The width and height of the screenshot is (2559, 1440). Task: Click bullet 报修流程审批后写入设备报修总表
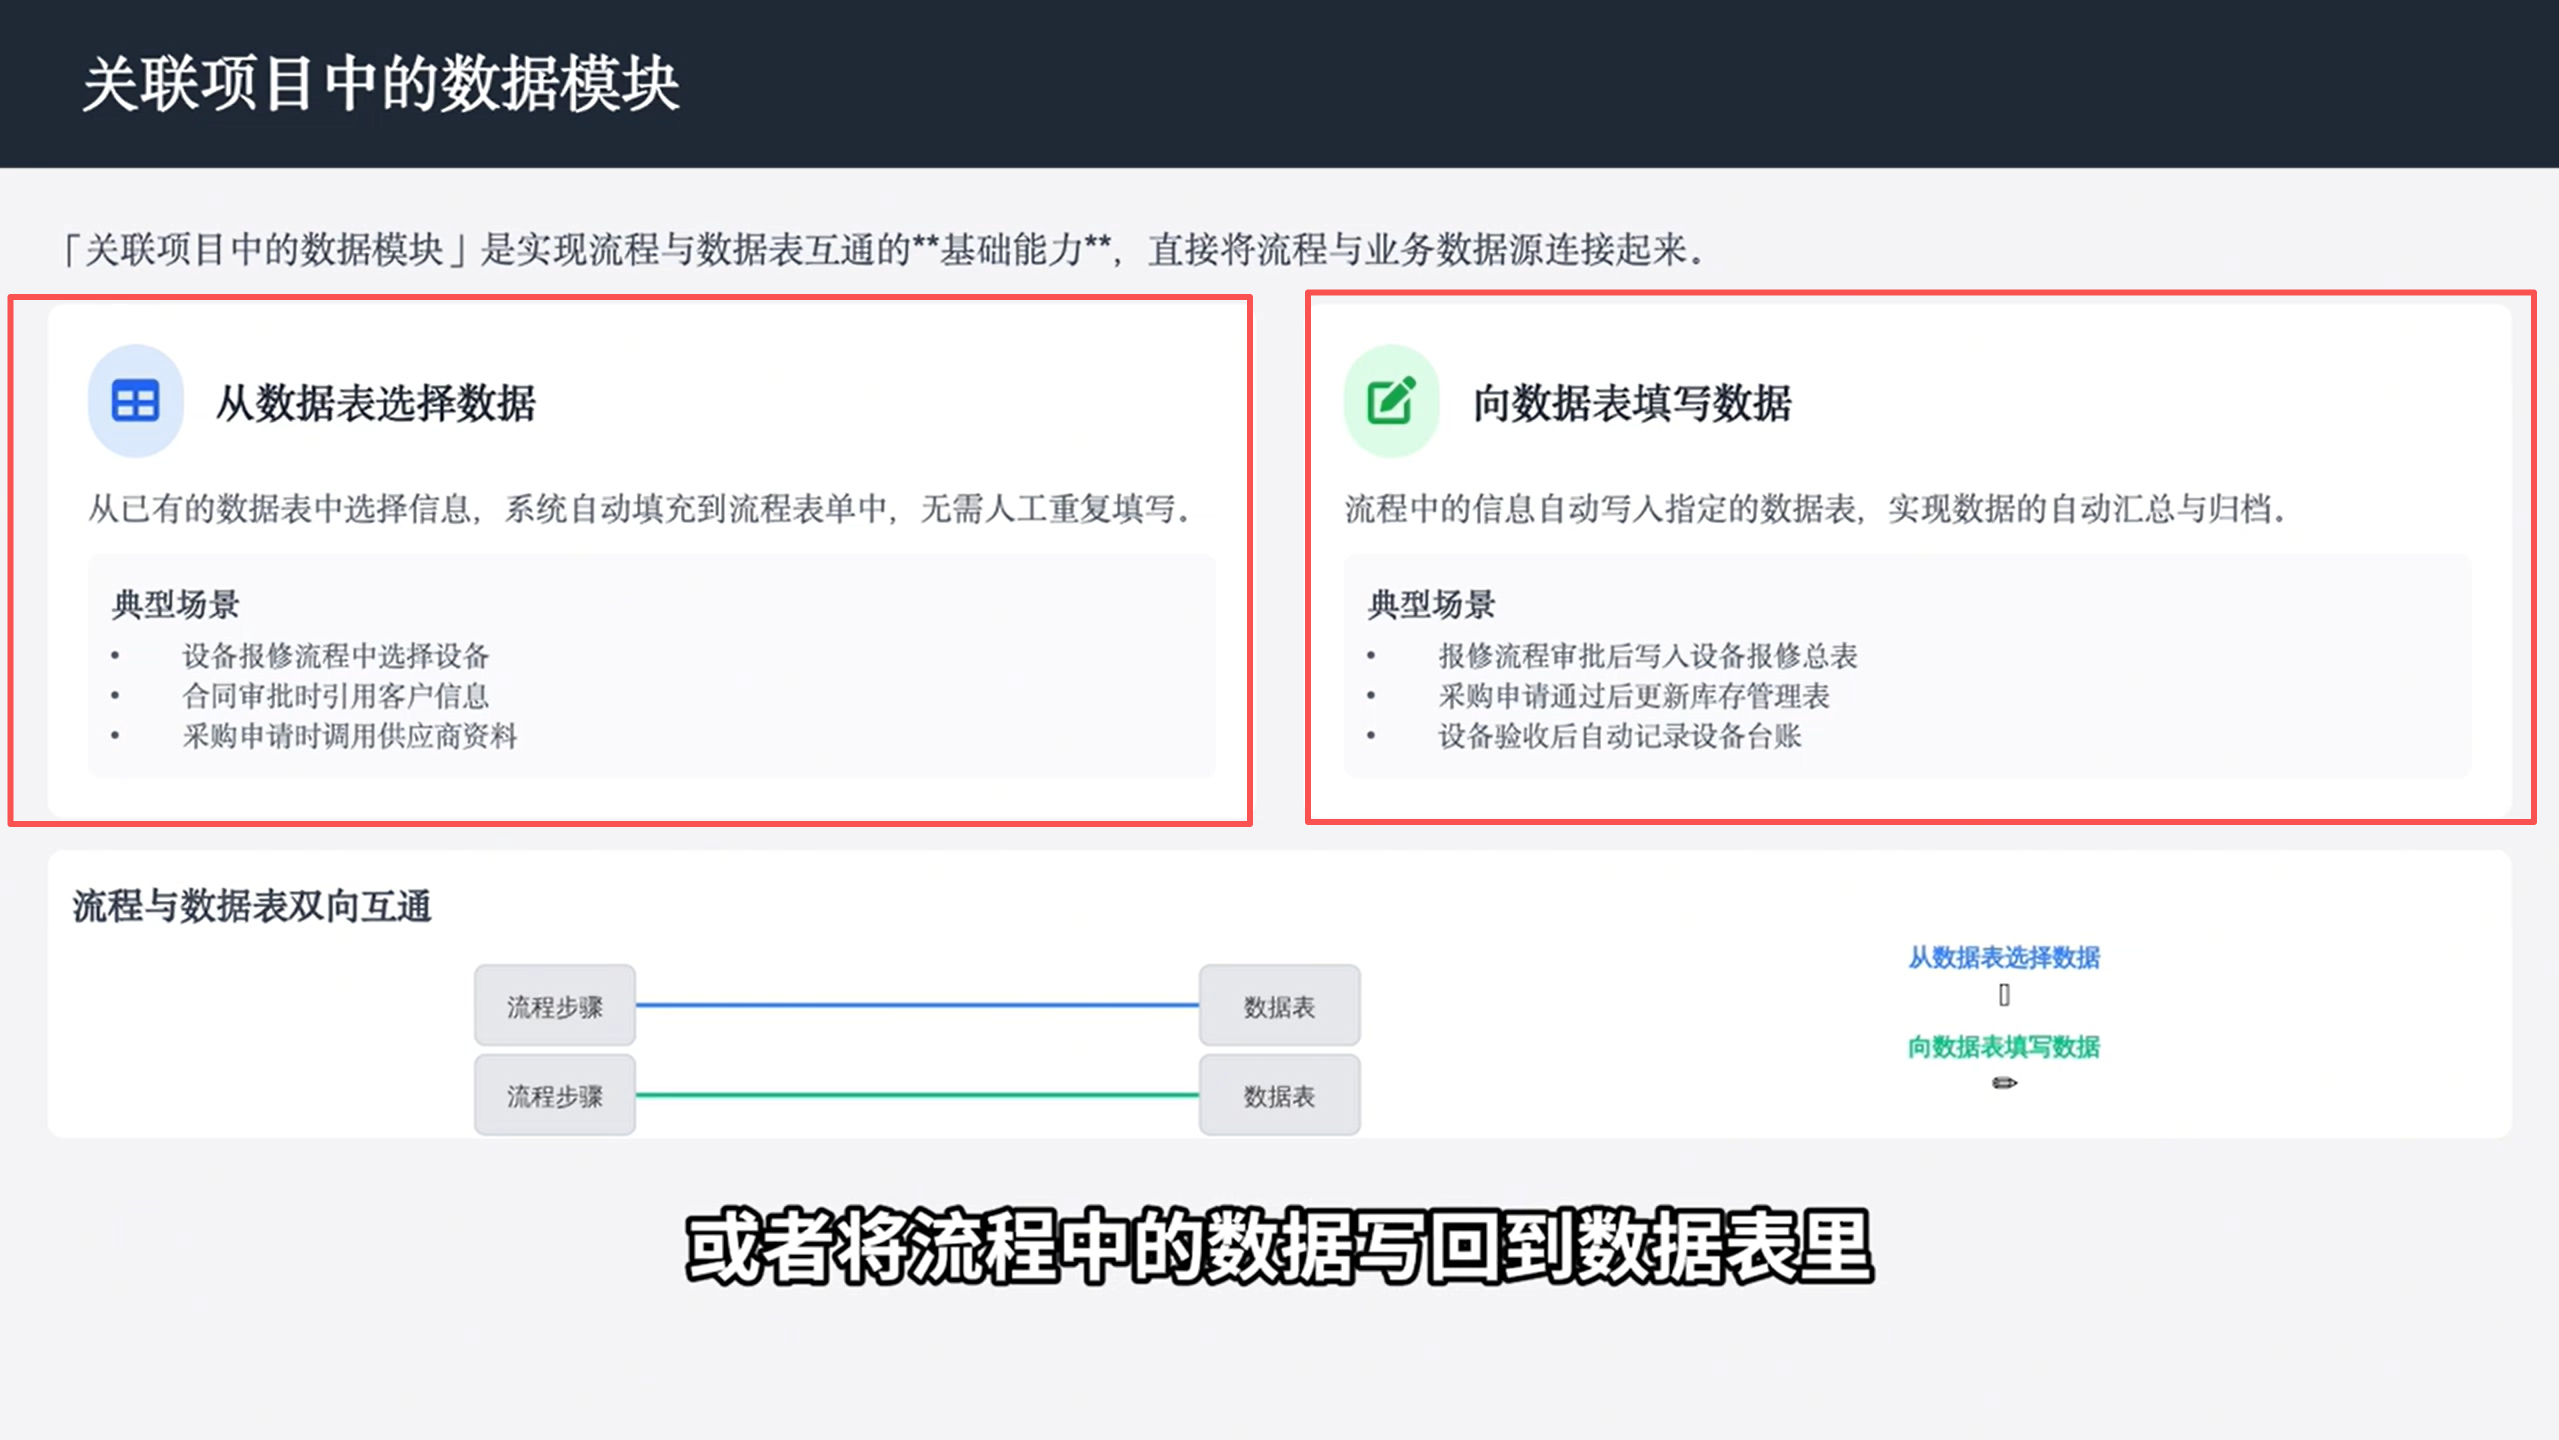pos(1648,656)
